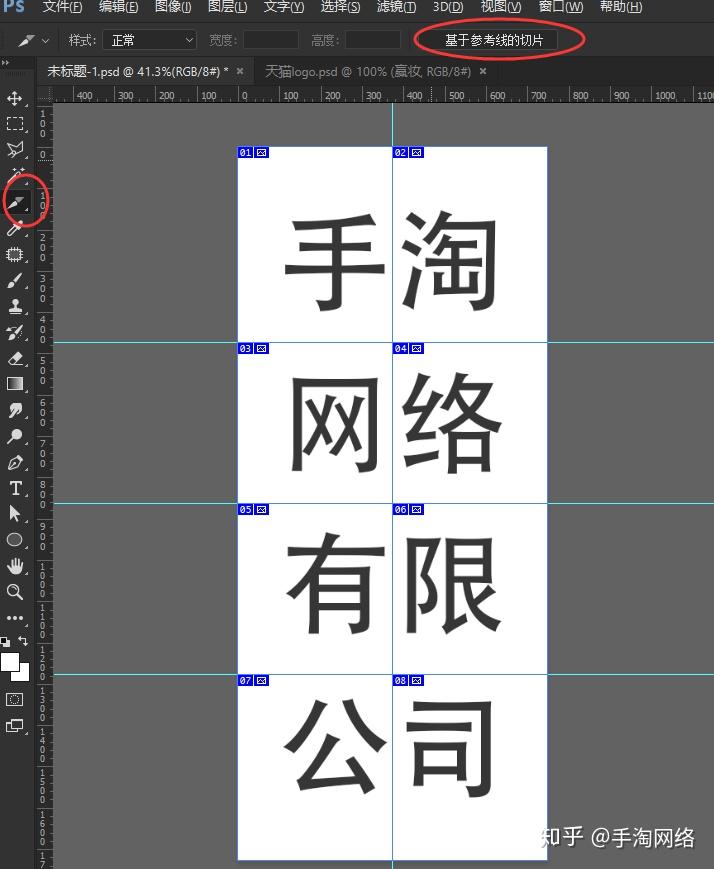
Task: Click the slice 04 number badge
Action: click(x=400, y=349)
